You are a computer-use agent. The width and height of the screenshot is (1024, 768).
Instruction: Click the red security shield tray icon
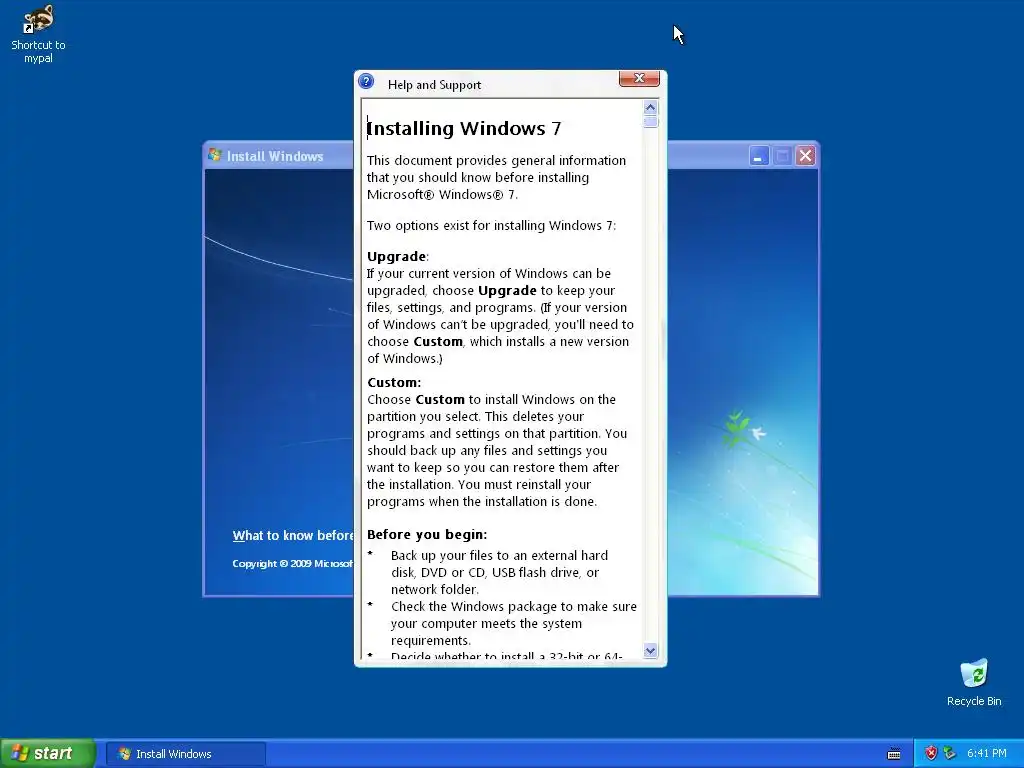(931, 754)
